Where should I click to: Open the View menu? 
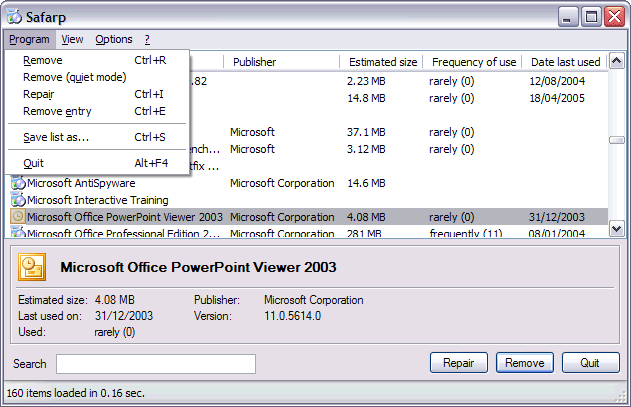tap(72, 40)
